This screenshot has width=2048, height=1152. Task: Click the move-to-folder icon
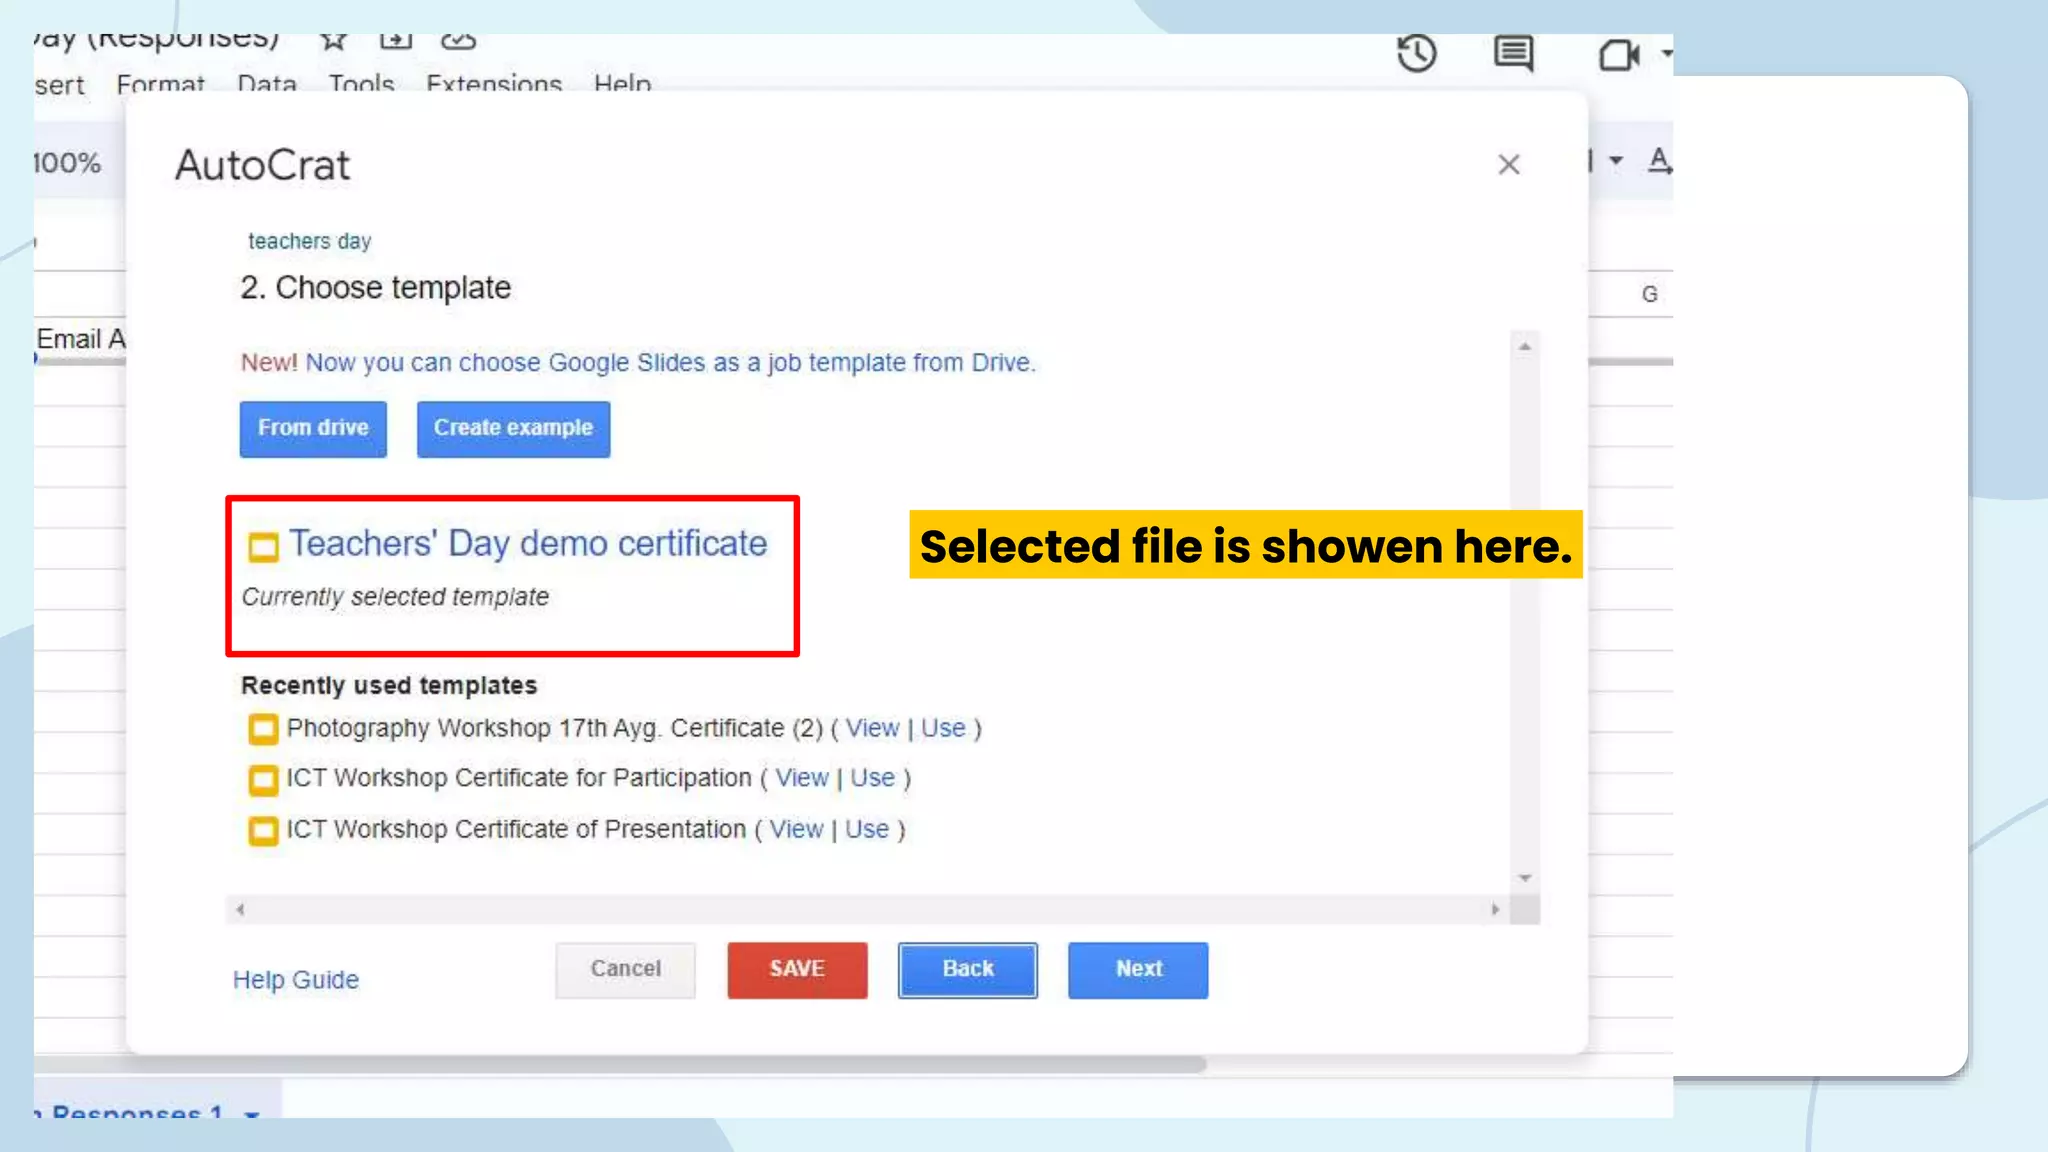click(396, 40)
